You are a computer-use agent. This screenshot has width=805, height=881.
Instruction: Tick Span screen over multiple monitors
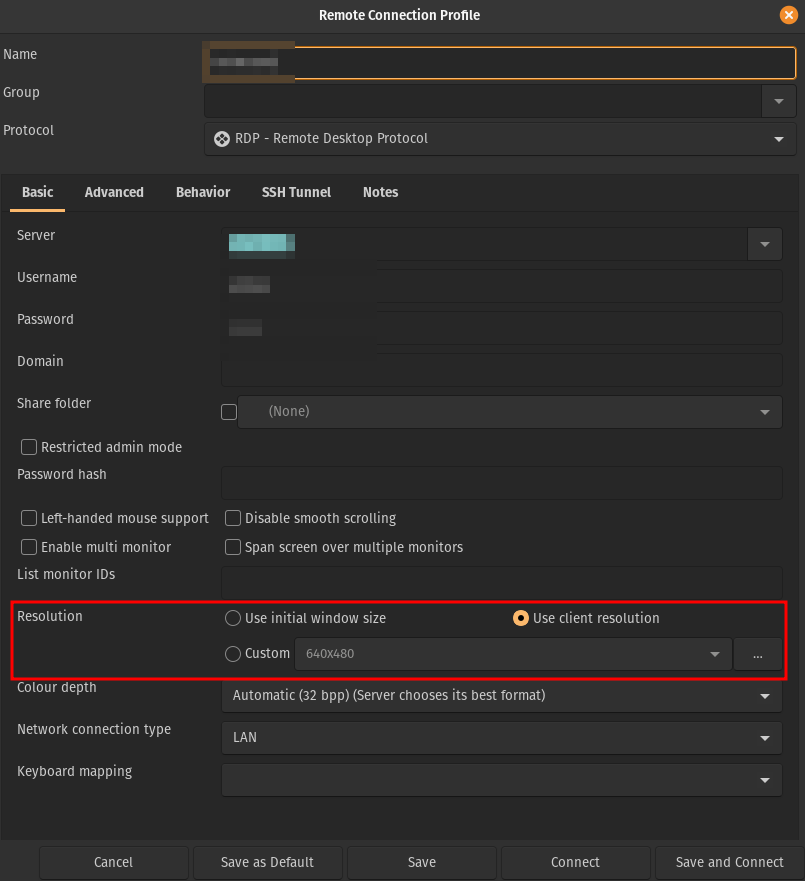pyautogui.click(x=233, y=547)
